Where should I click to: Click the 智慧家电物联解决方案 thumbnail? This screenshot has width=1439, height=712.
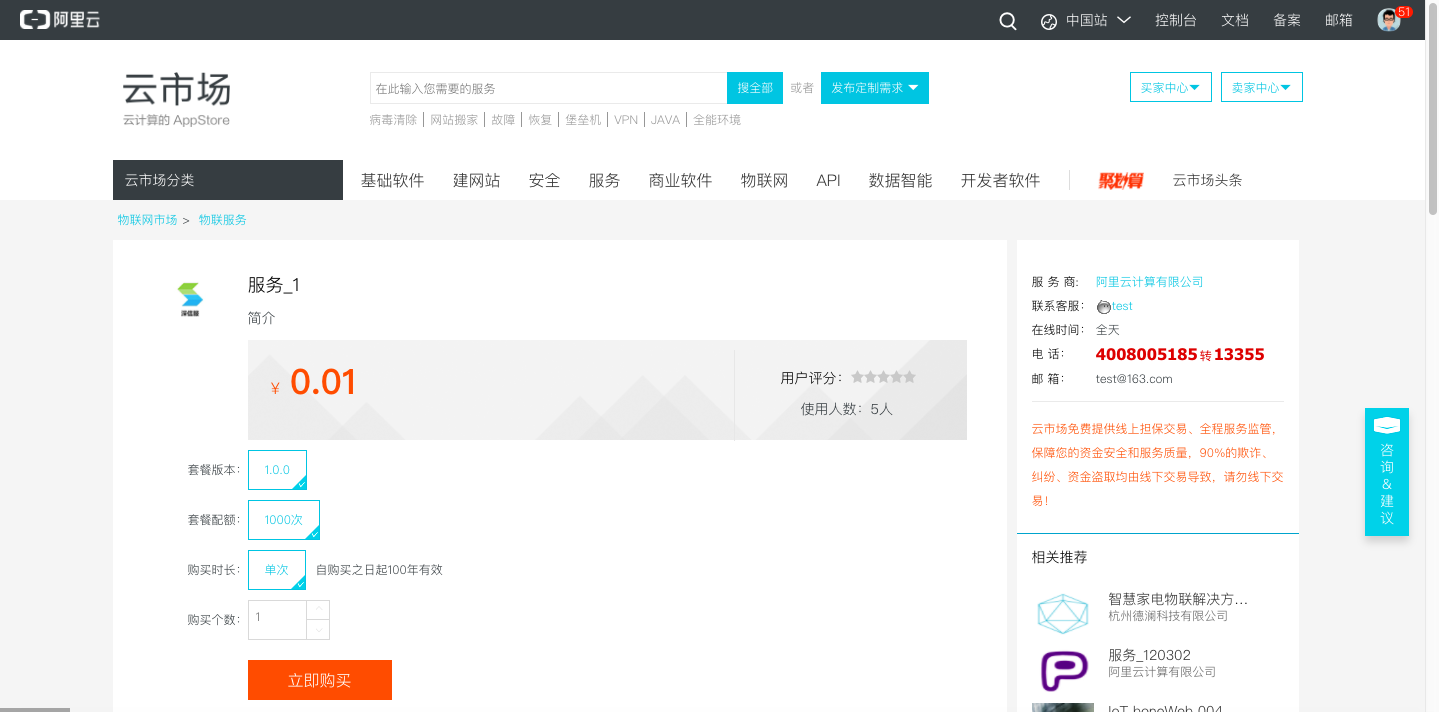tap(1062, 613)
